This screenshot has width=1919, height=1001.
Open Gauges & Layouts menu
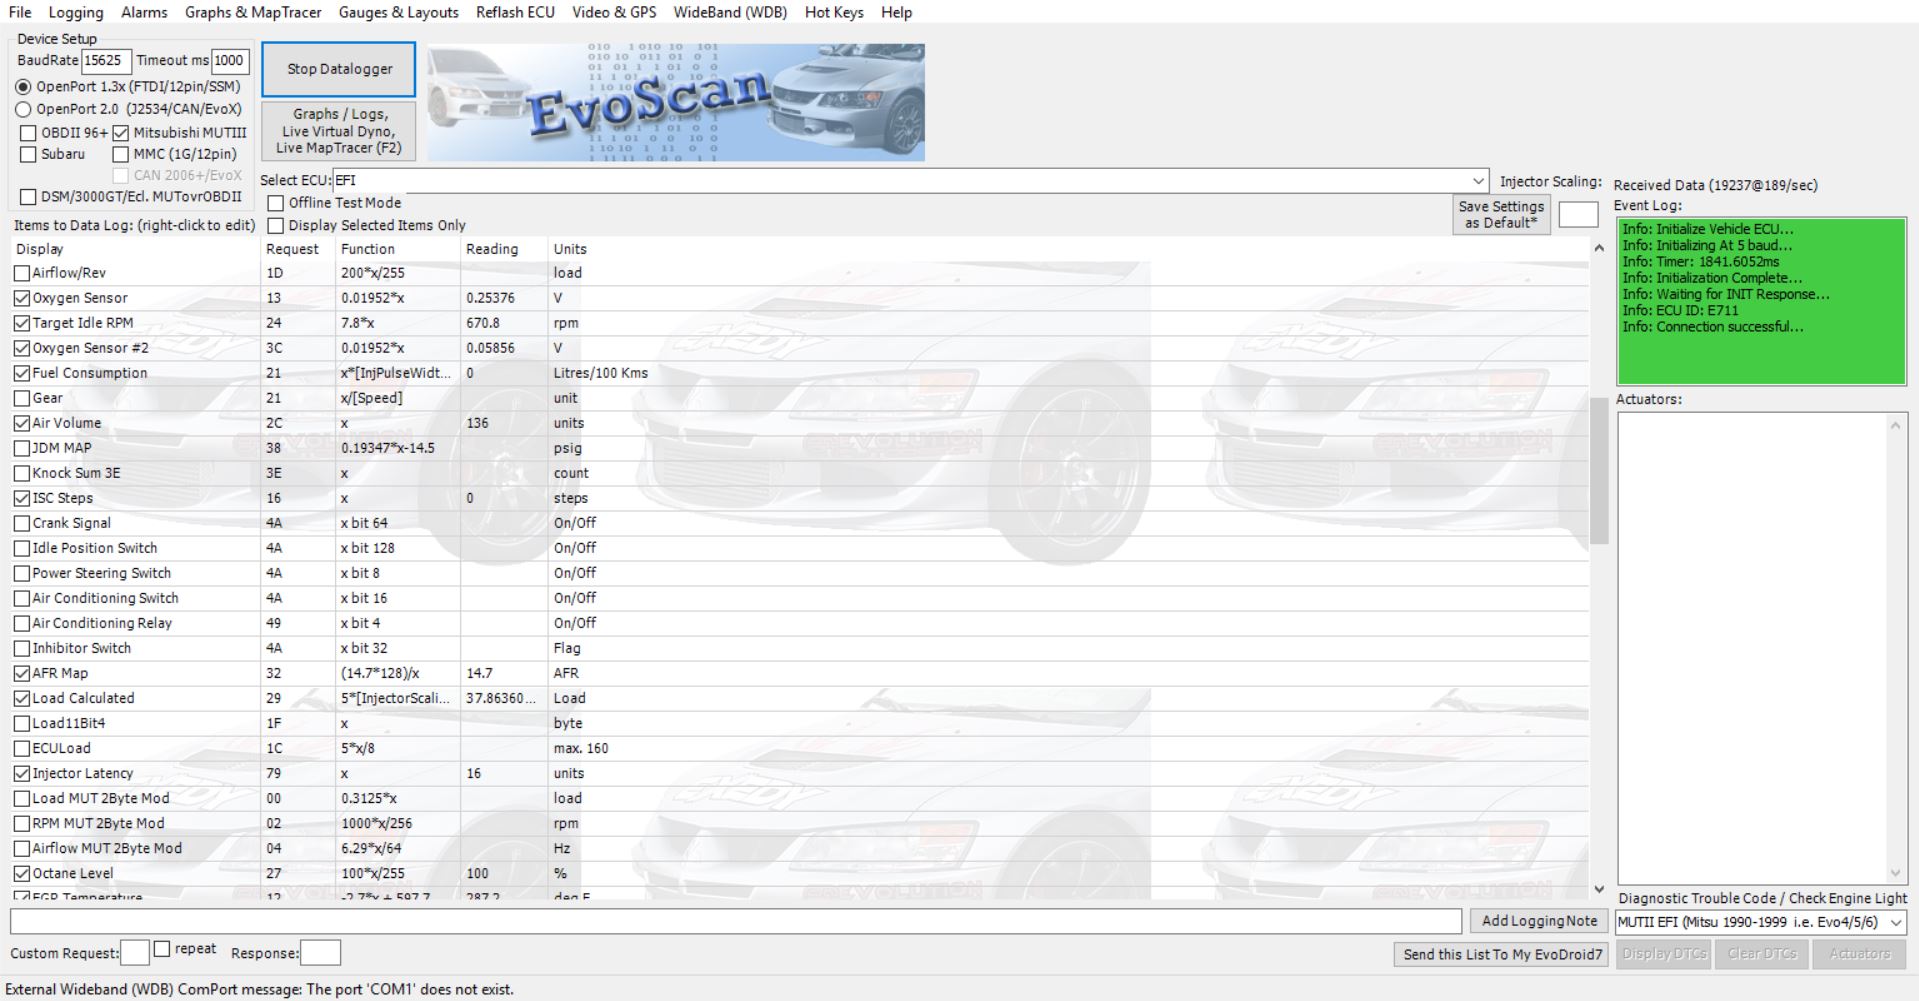click(x=398, y=12)
